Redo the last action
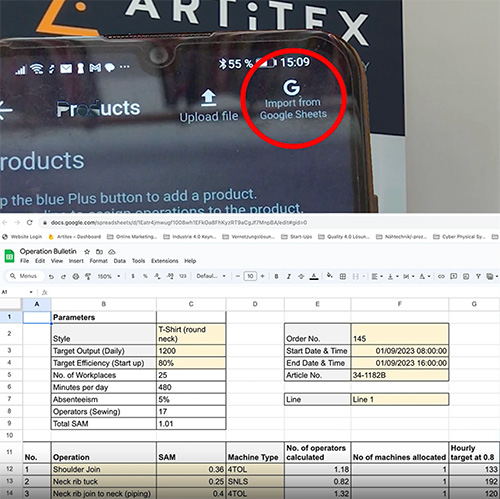Viewport: 500px width, 499px height. pos(63,276)
